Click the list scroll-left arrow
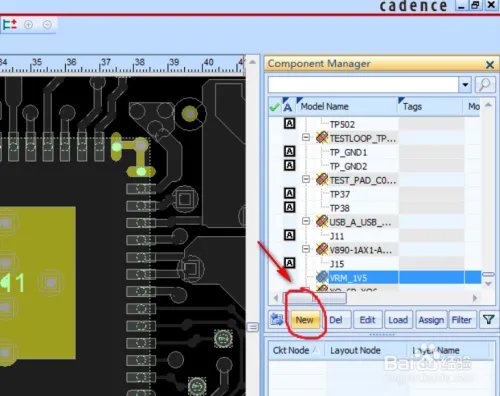 coord(276,298)
